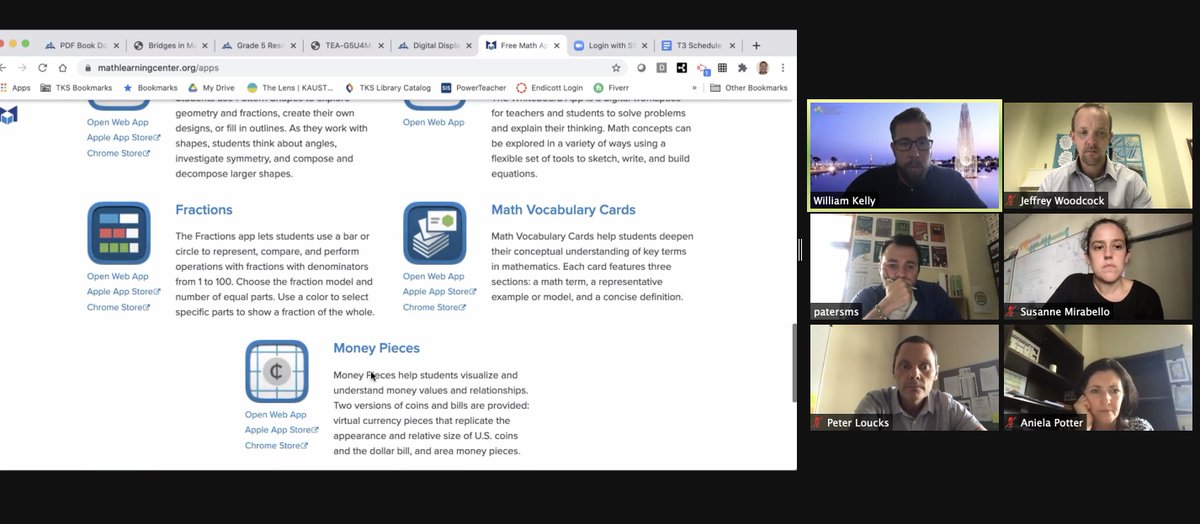1200x524 pixels.
Task: Expand the Other Bookmarks folder
Action: pyautogui.click(x=749, y=88)
